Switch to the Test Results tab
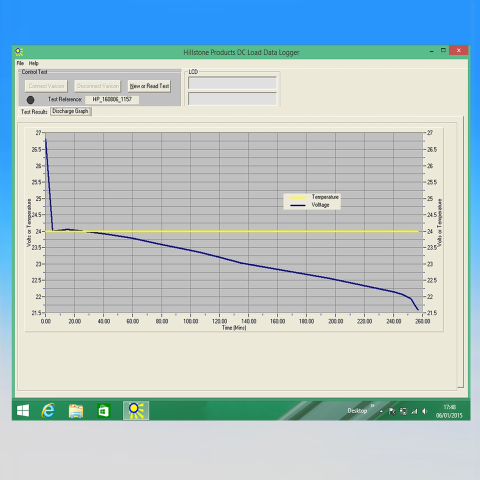The width and height of the screenshot is (480, 480). point(34,112)
